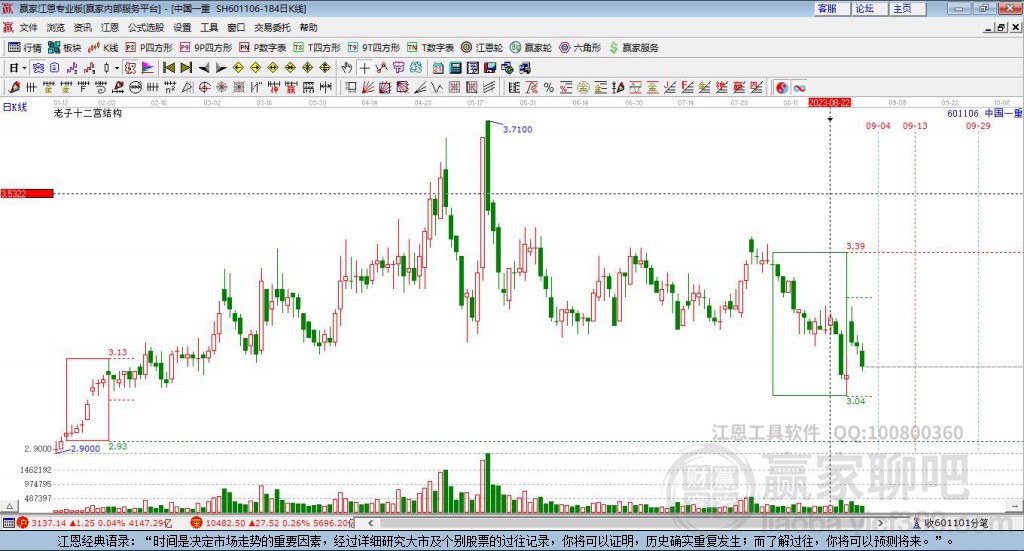Jump to last bar icon

pyautogui.click(x=186, y=68)
